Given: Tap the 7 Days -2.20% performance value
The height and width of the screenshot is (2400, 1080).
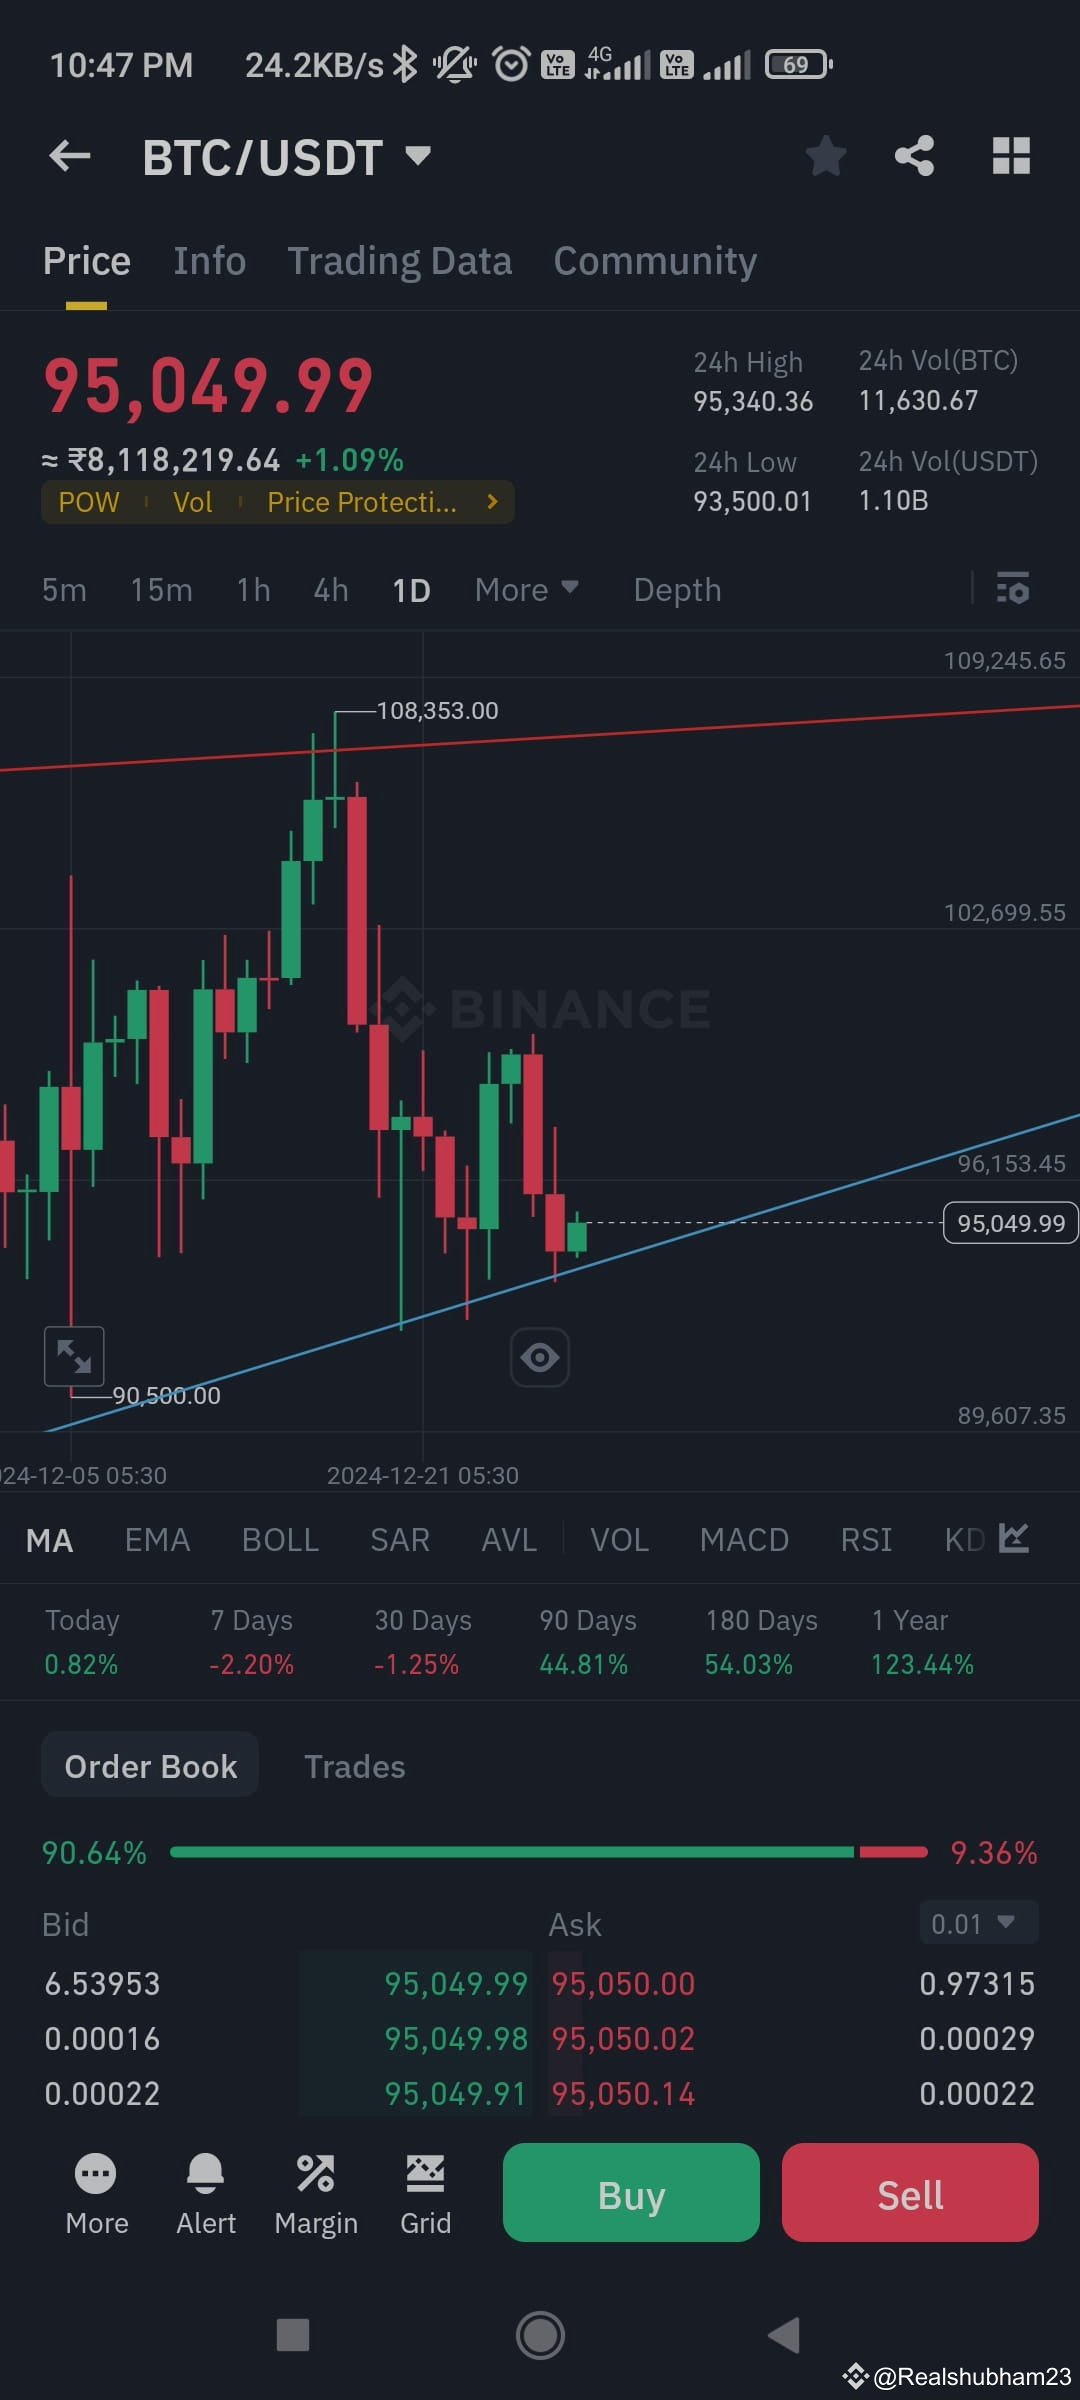Looking at the screenshot, I should point(252,1665).
